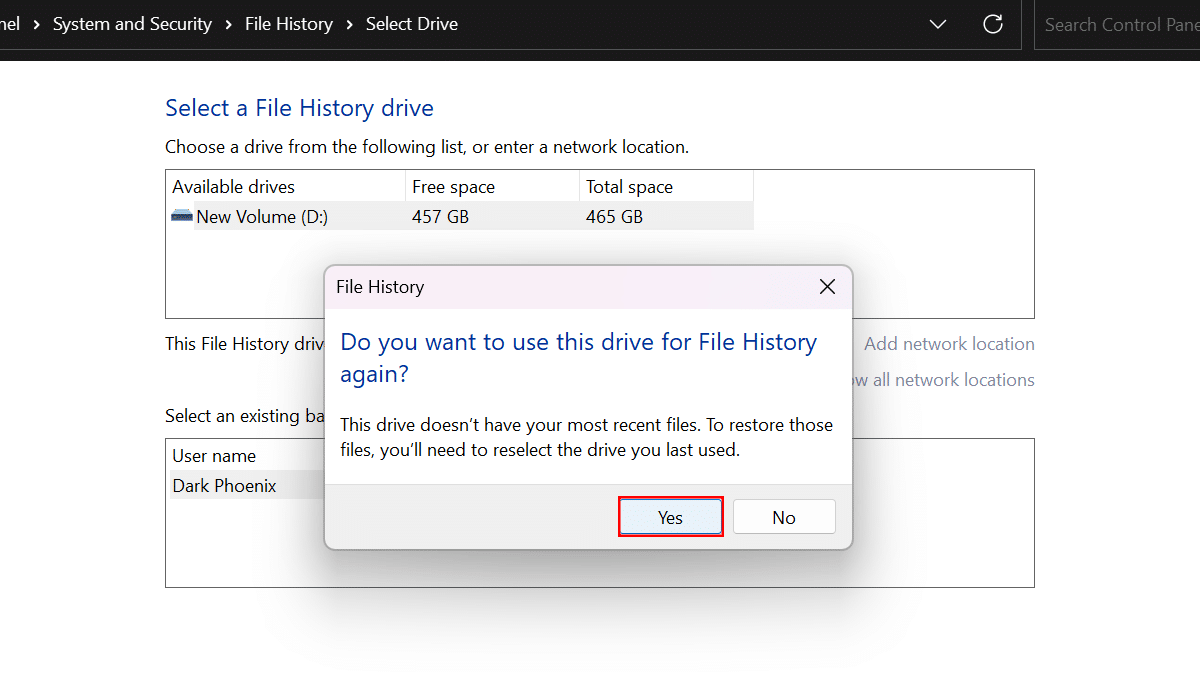Image resolution: width=1200 pixels, height=675 pixels.
Task: Close the File History dialog with X
Action: click(827, 287)
